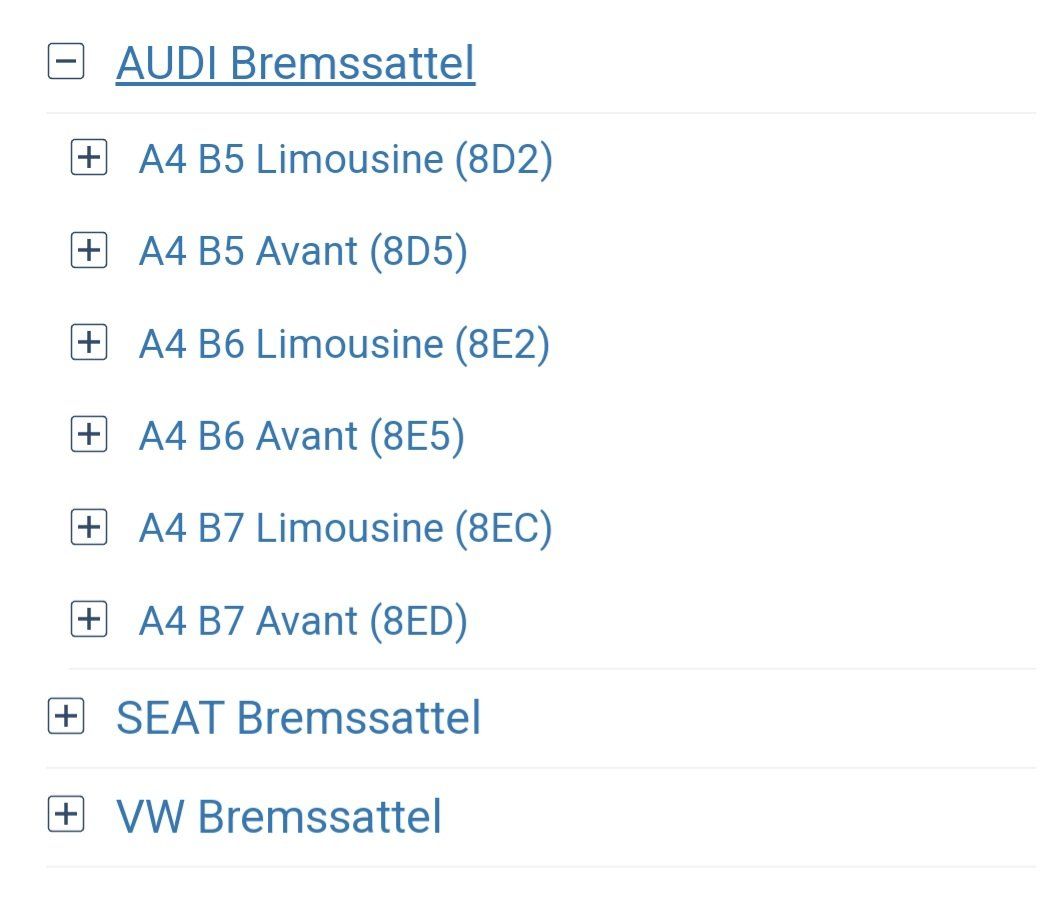Choose A4 B6 Limousine (8E2) model
This screenshot has width=1058, height=900.
[x=344, y=344]
